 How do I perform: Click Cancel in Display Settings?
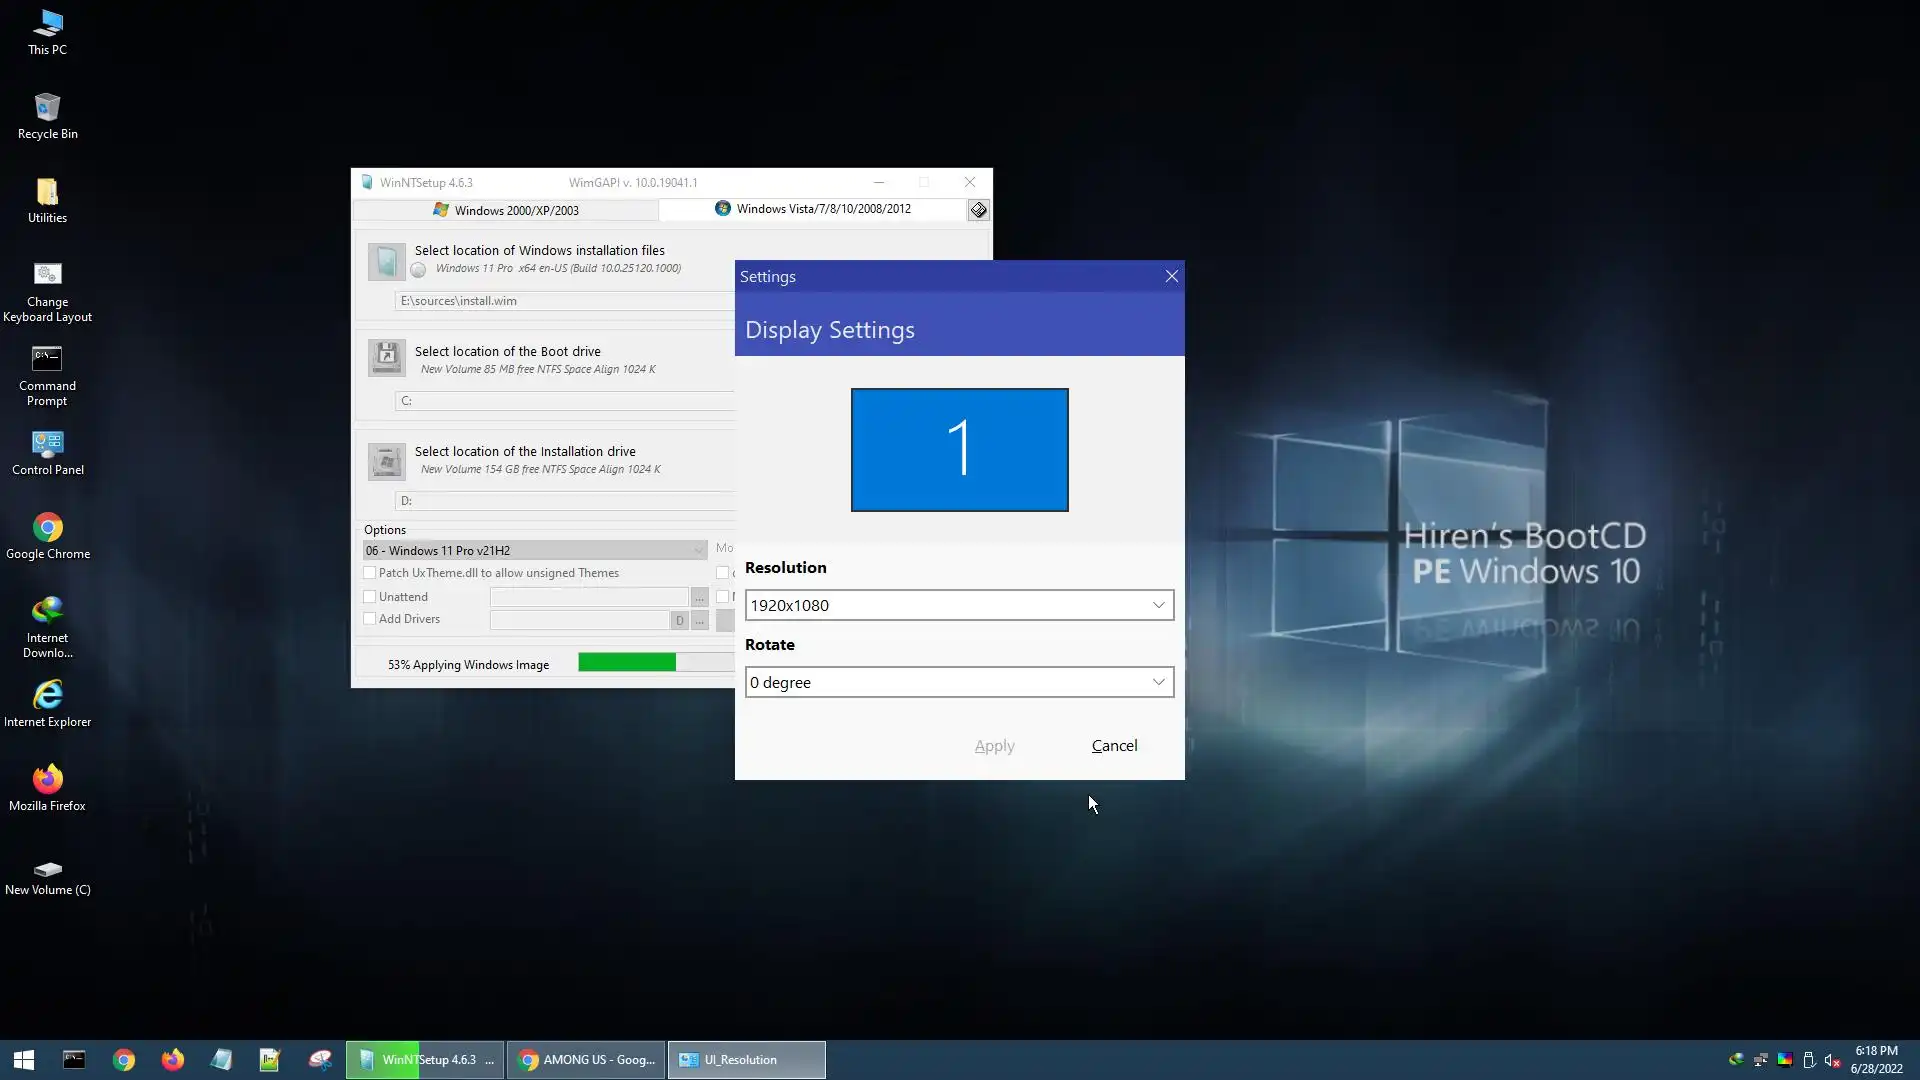click(1114, 746)
